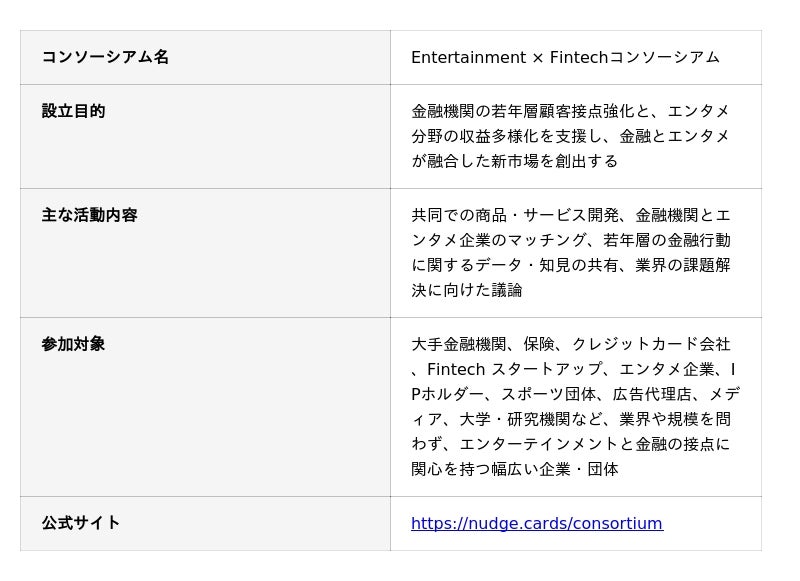Click the line 関心を持つ幅広い企業・団体
The image size is (800, 581).
pos(515,469)
